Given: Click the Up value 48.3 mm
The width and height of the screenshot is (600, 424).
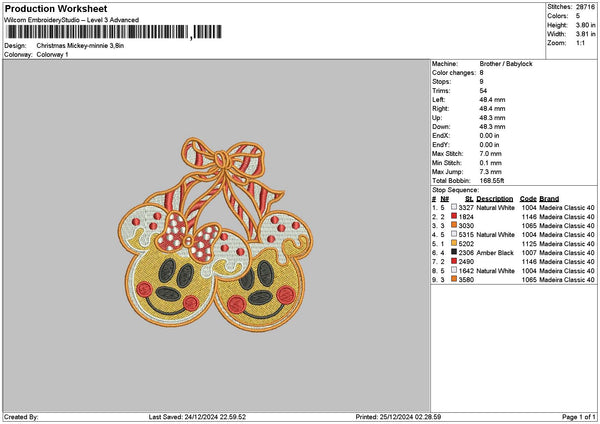Looking at the screenshot, I should pos(492,118).
